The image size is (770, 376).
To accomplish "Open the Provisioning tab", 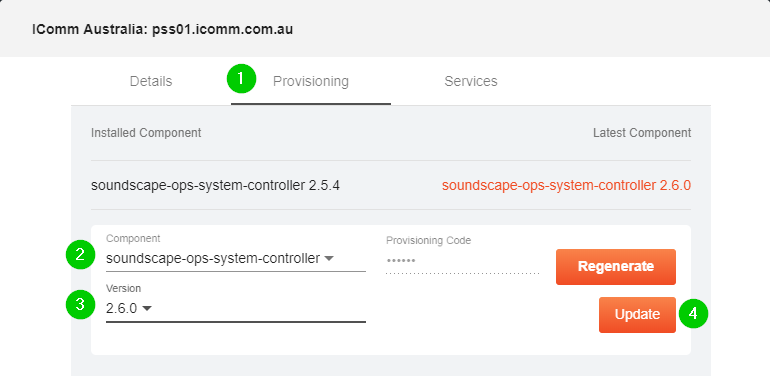I will click(311, 81).
